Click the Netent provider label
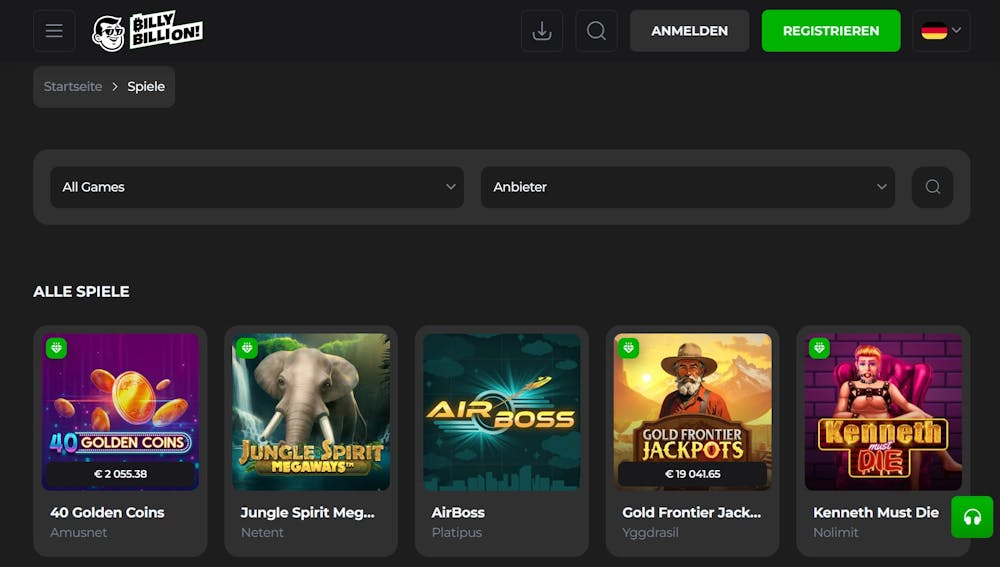1000x567 pixels. tap(262, 532)
